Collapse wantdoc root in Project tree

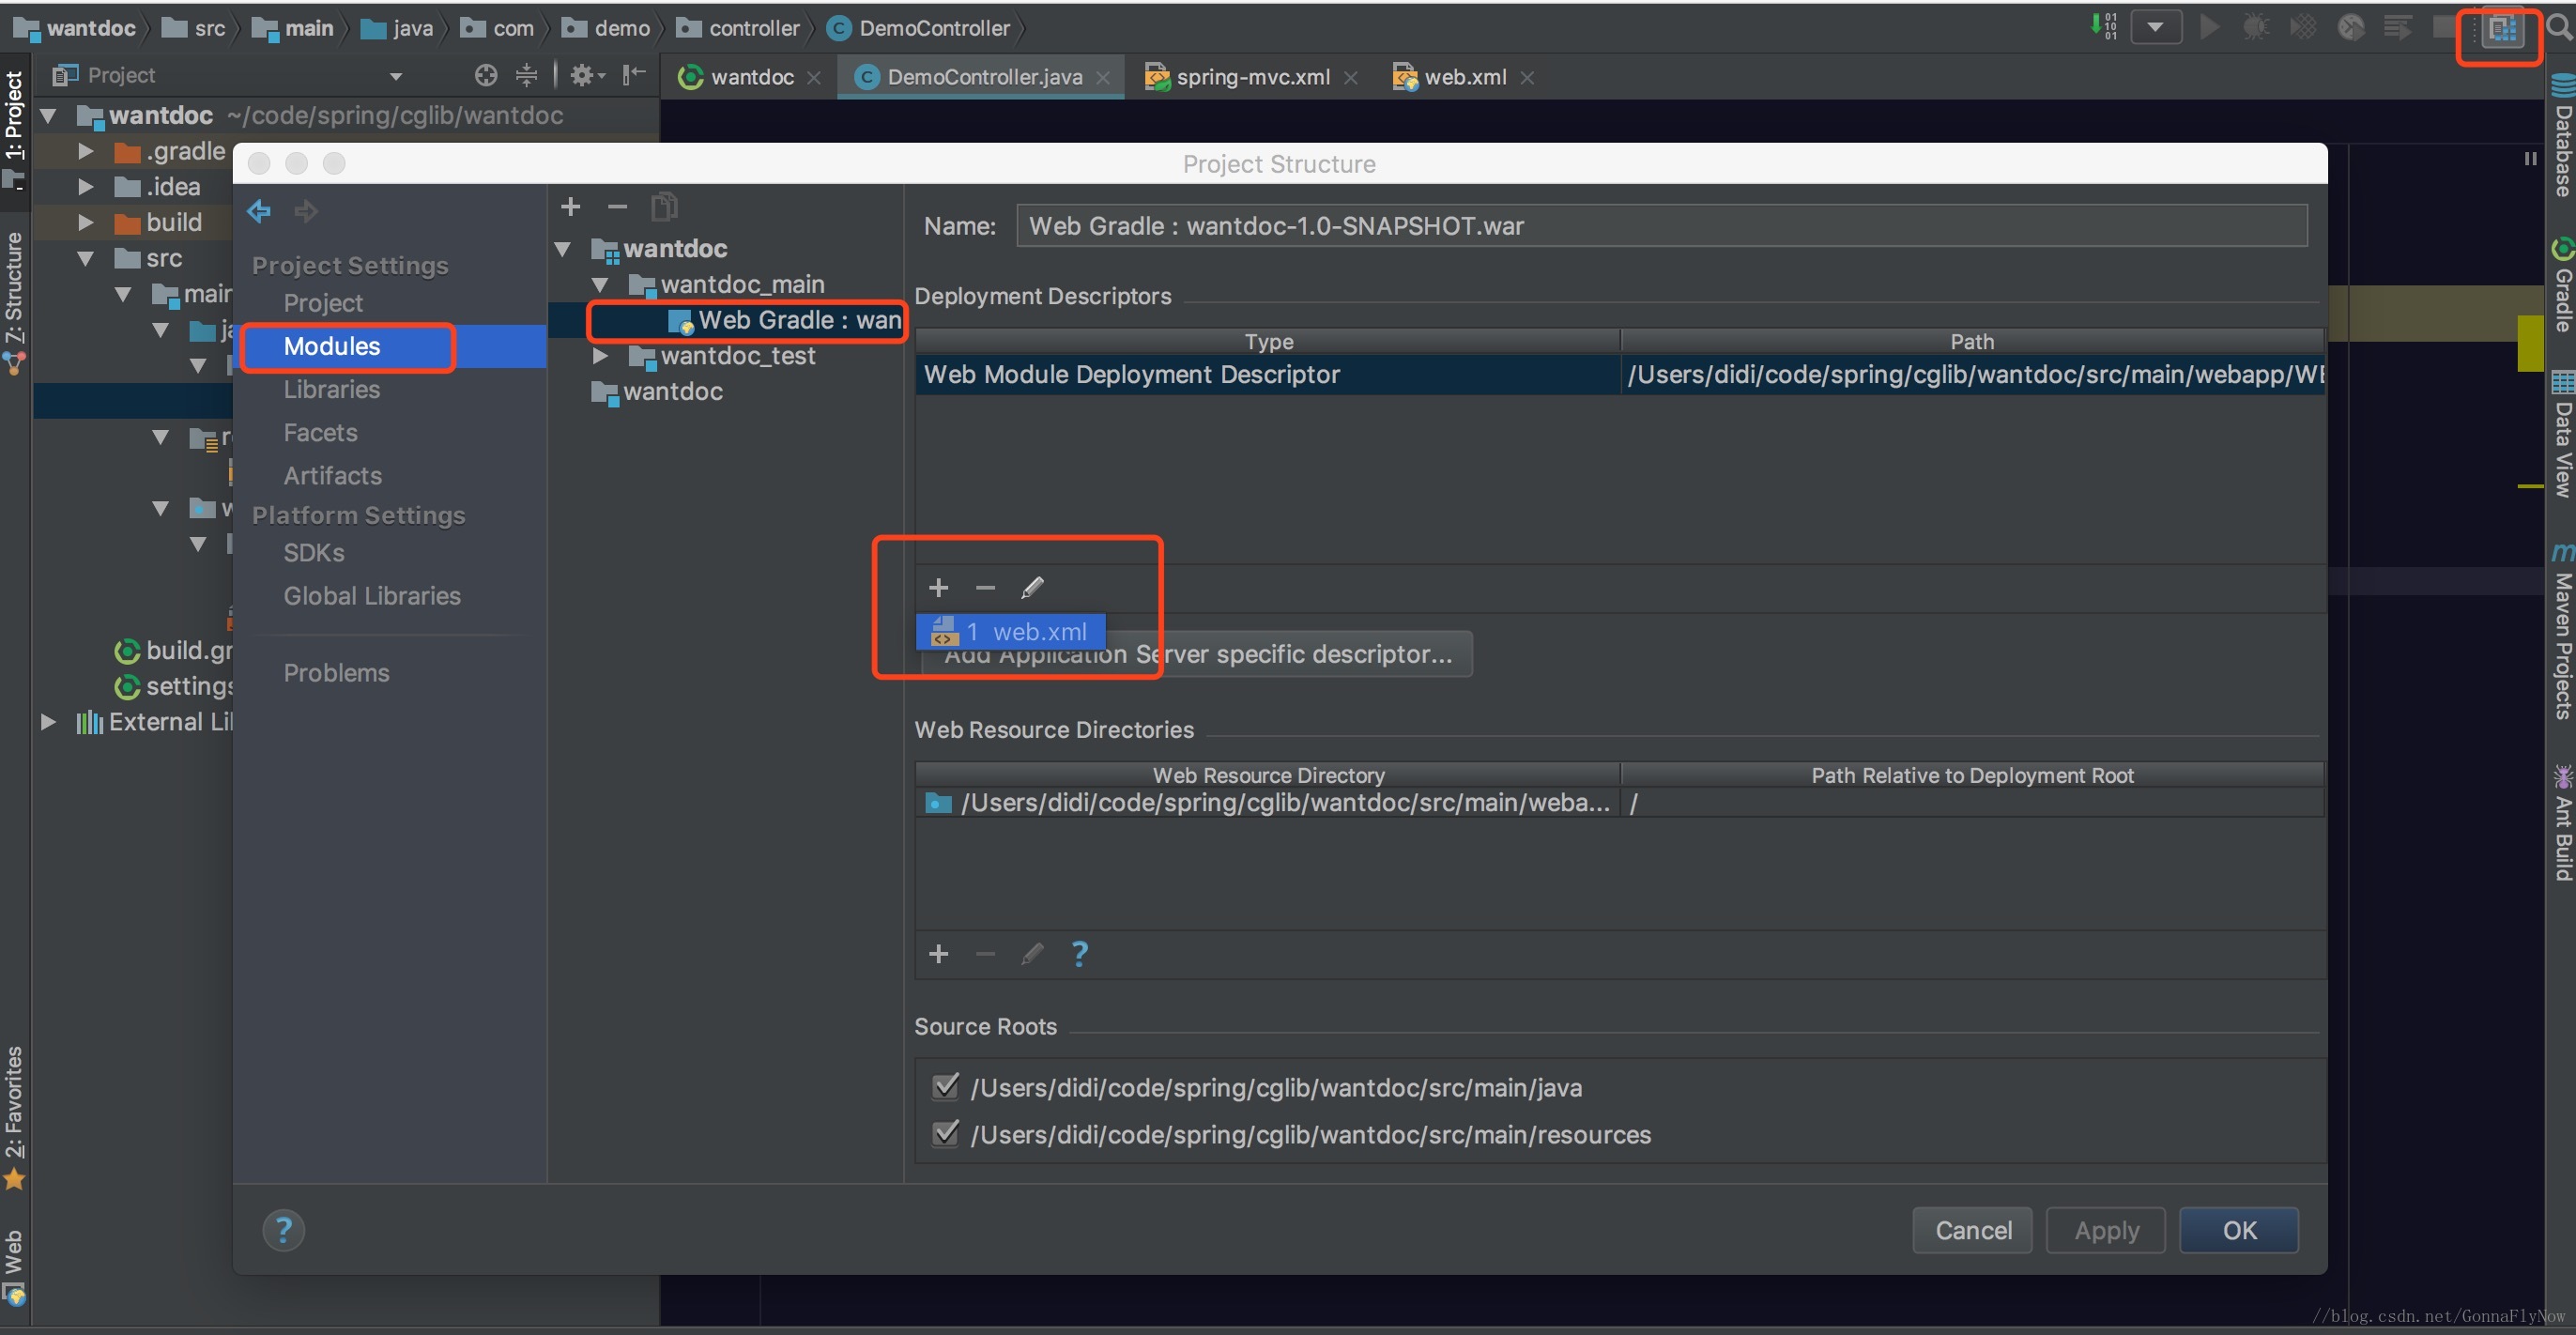47,116
